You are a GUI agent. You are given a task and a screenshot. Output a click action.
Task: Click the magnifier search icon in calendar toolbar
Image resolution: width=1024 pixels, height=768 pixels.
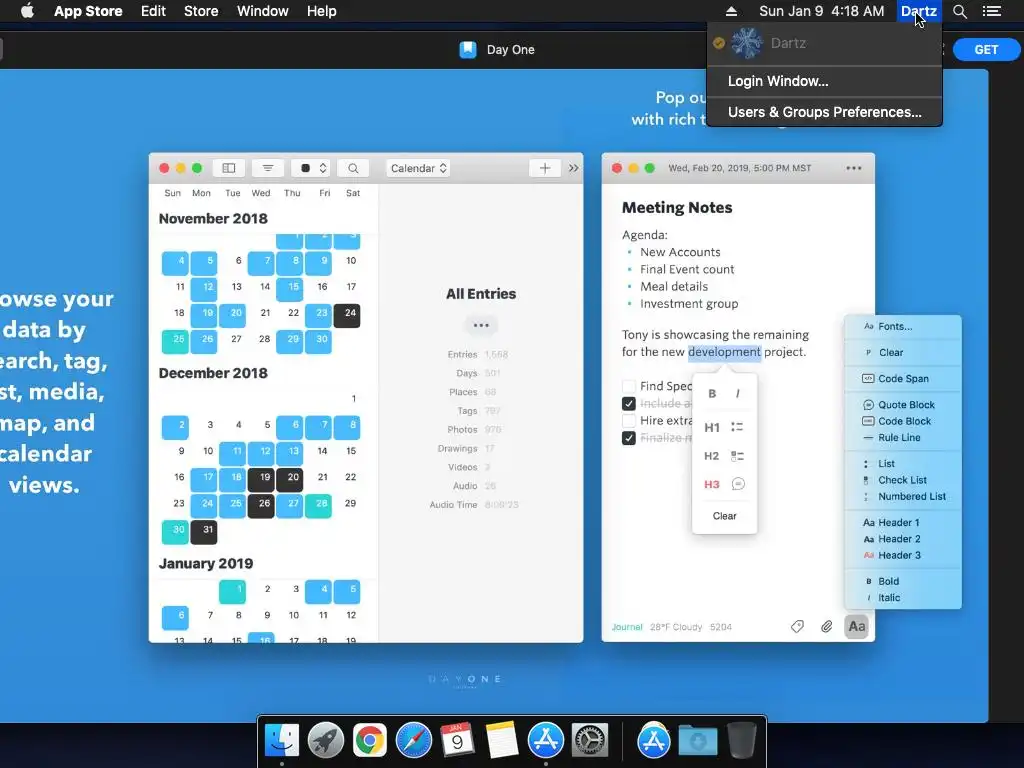(x=353, y=168)
